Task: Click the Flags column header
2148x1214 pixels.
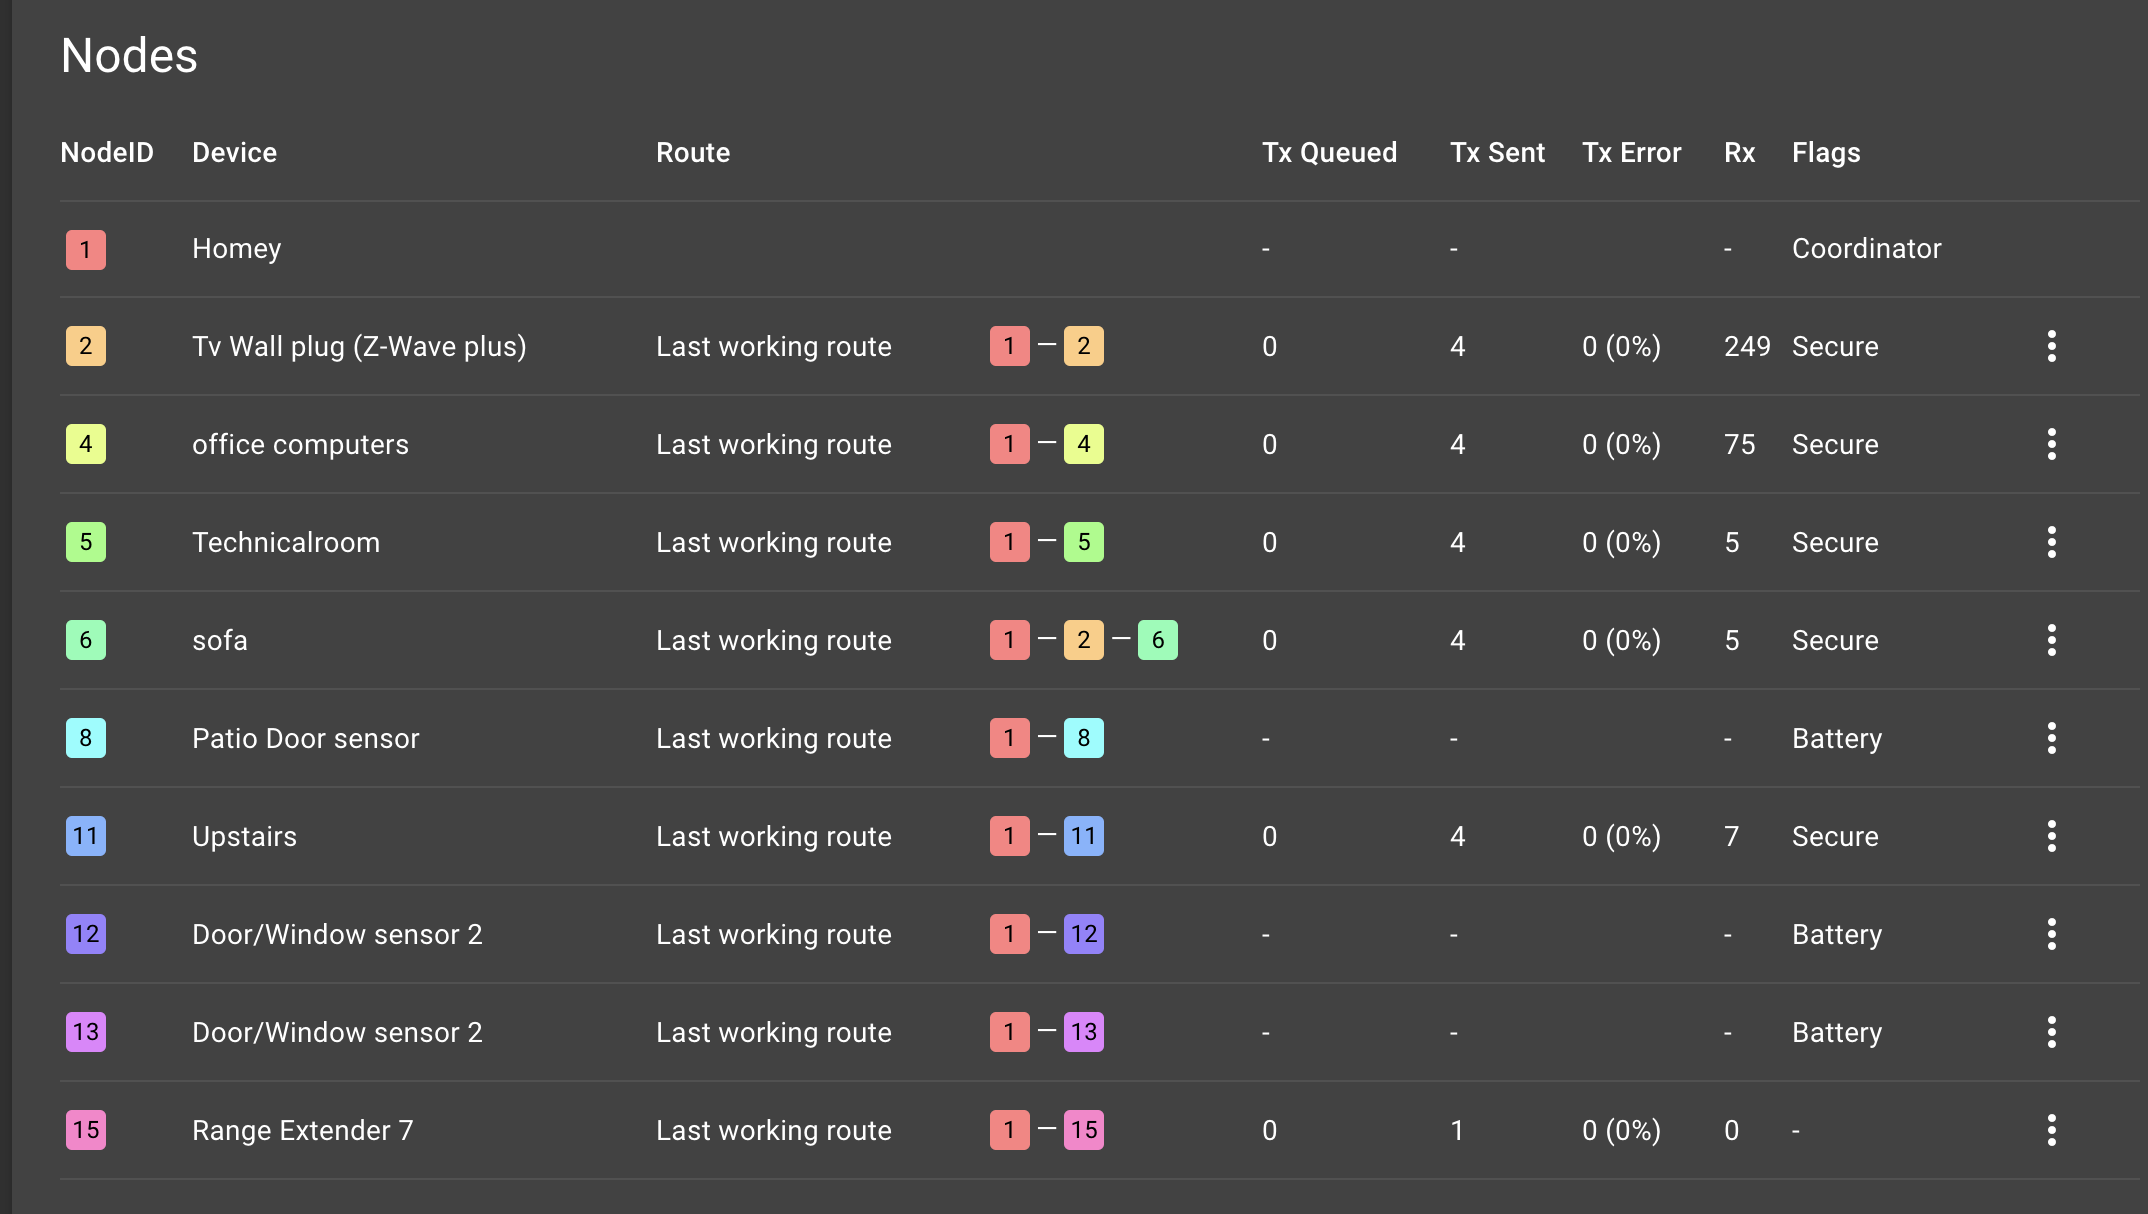Action: [1825, 153]
